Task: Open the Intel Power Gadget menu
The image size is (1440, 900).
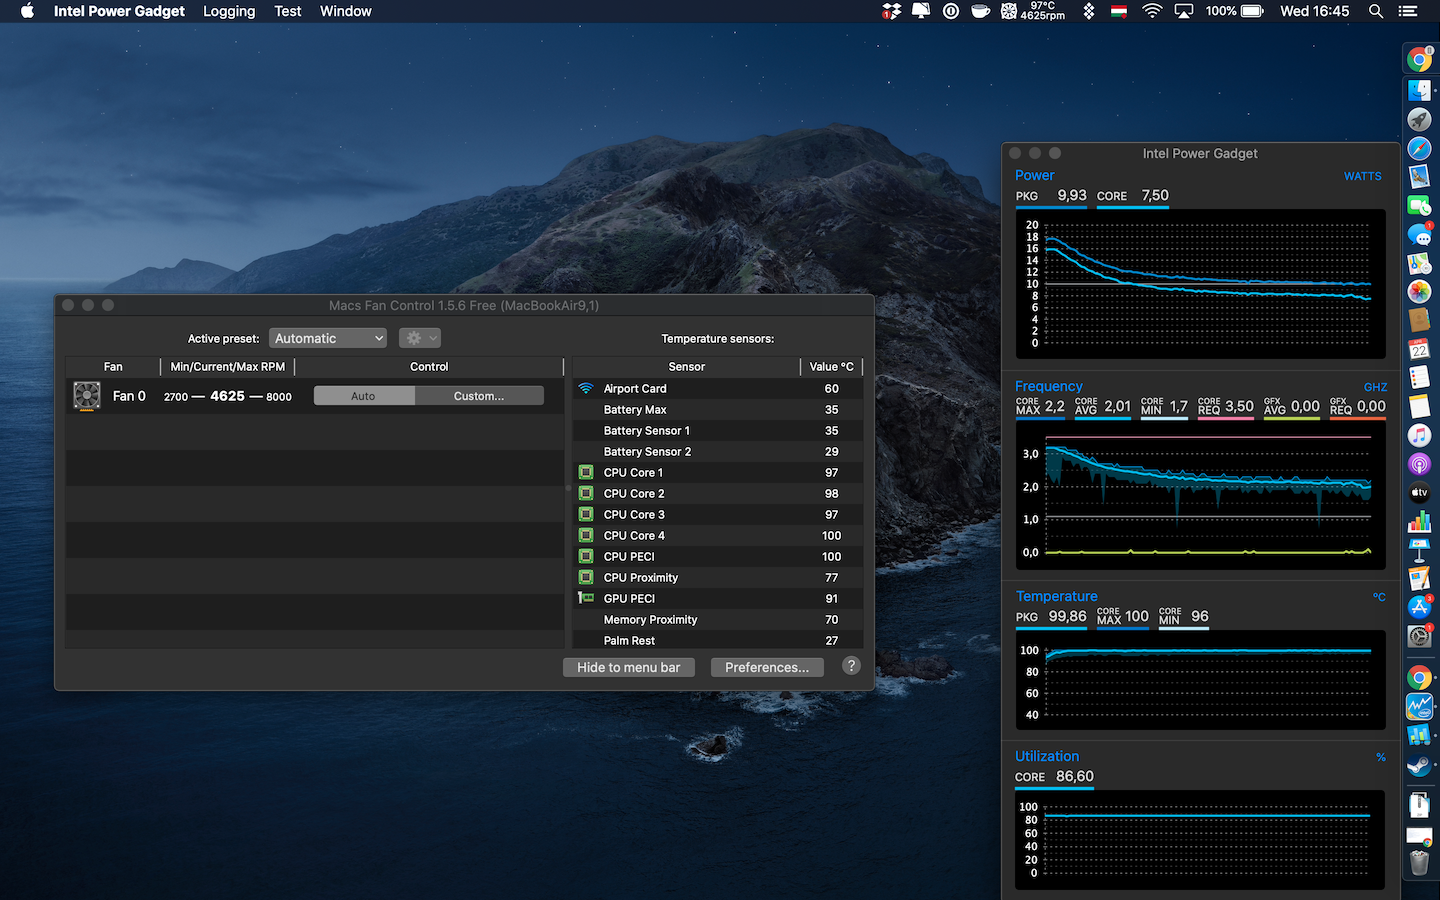Action: coord(119,11)
